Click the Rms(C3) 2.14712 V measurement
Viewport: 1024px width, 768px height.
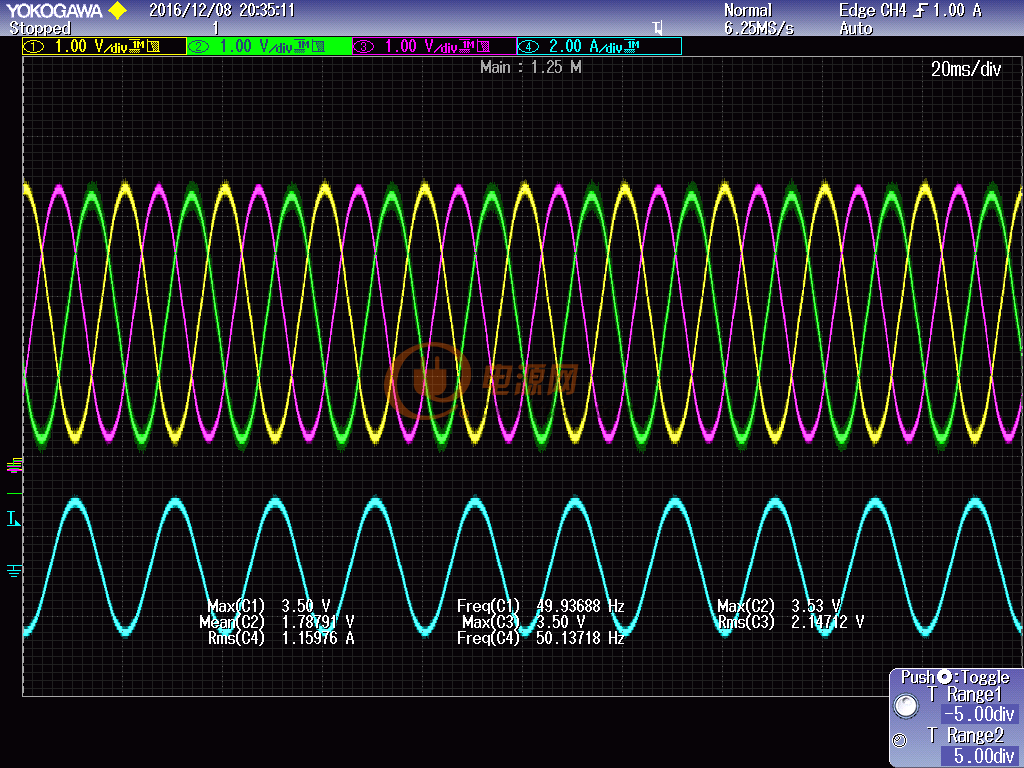(791, 622)
